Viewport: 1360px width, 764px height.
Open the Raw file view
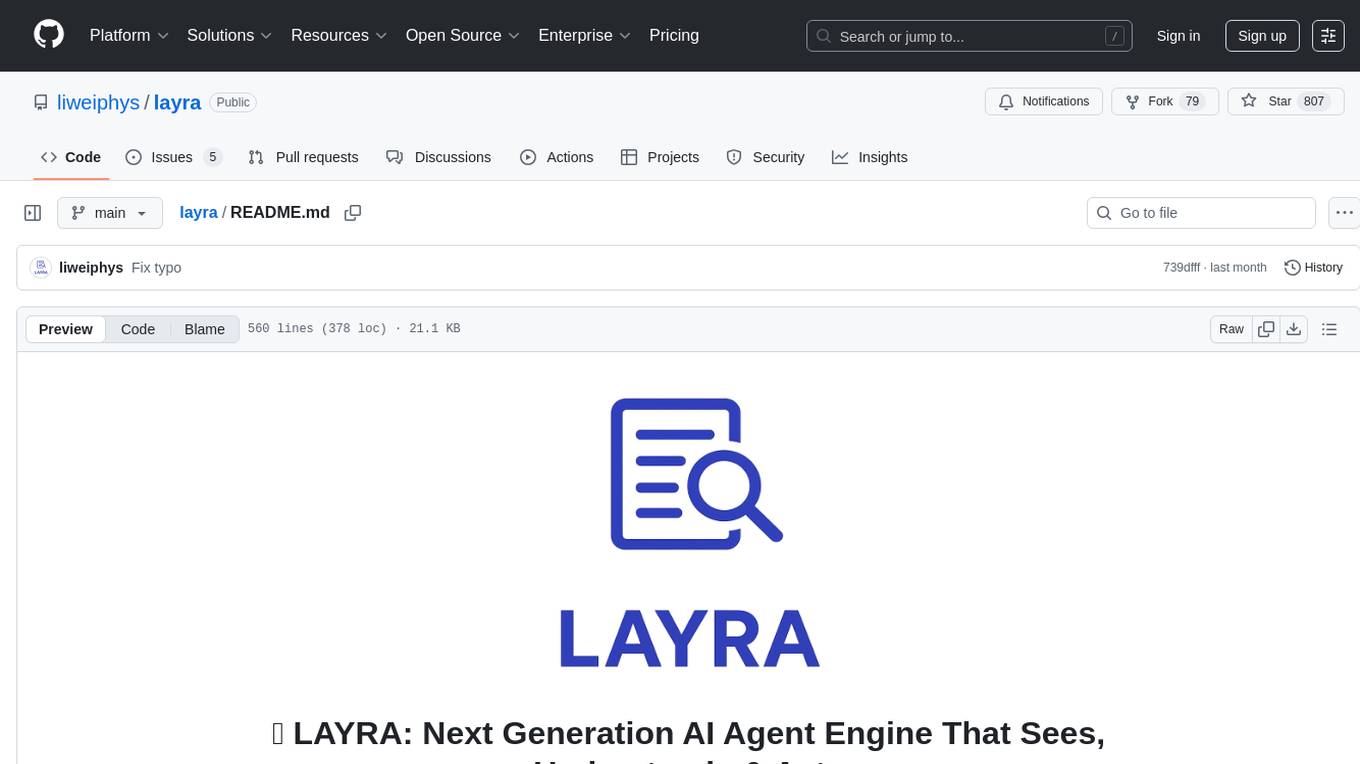(x=1231, y=329)
